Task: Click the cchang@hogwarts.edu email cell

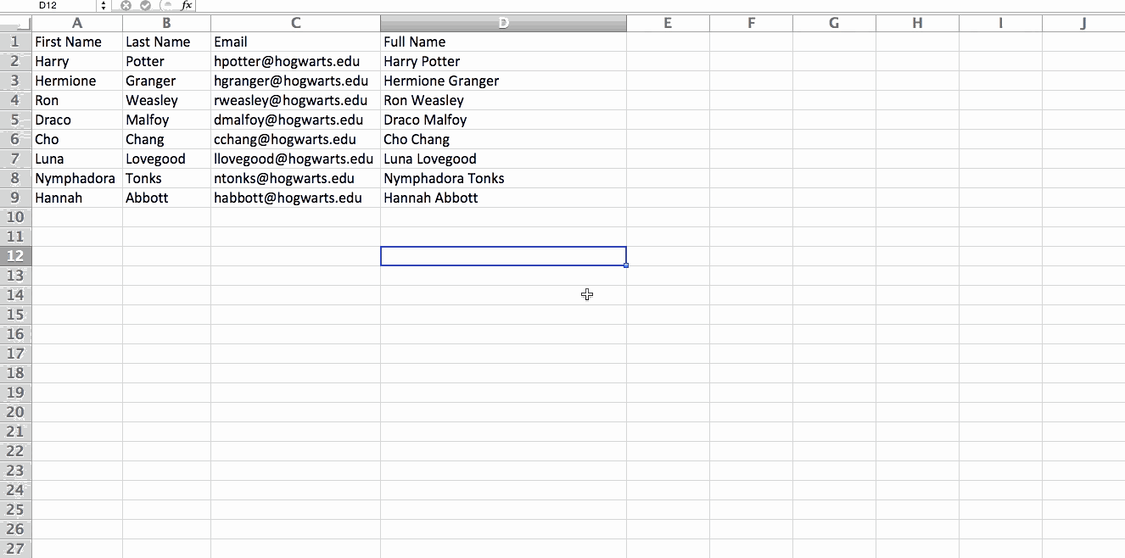Action: (x=296, y=139)
